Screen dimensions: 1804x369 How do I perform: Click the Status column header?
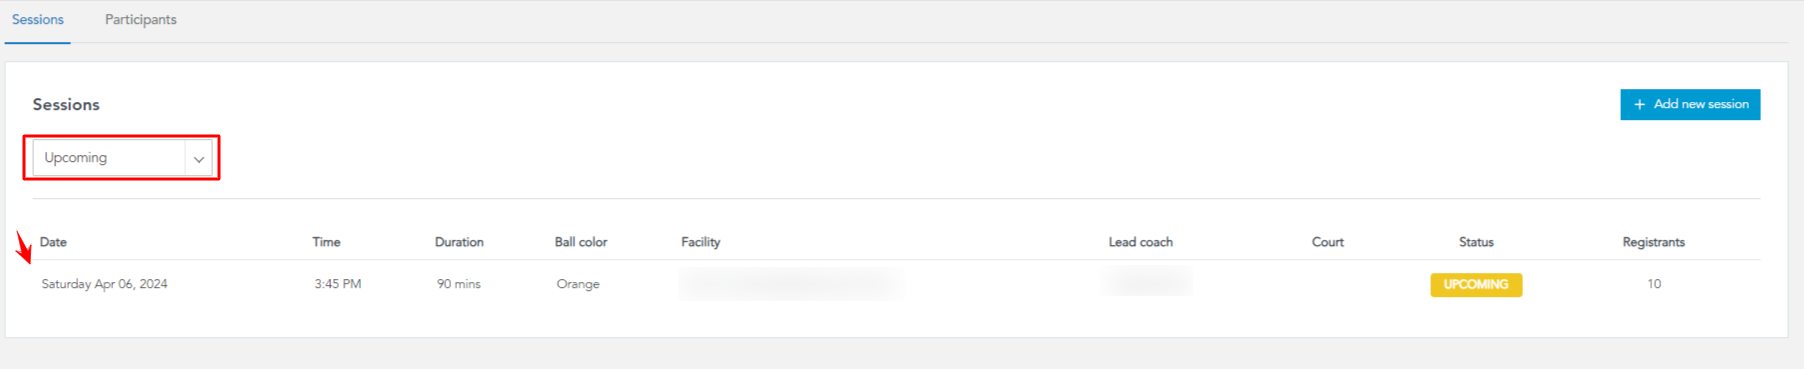coord(1476,242)
